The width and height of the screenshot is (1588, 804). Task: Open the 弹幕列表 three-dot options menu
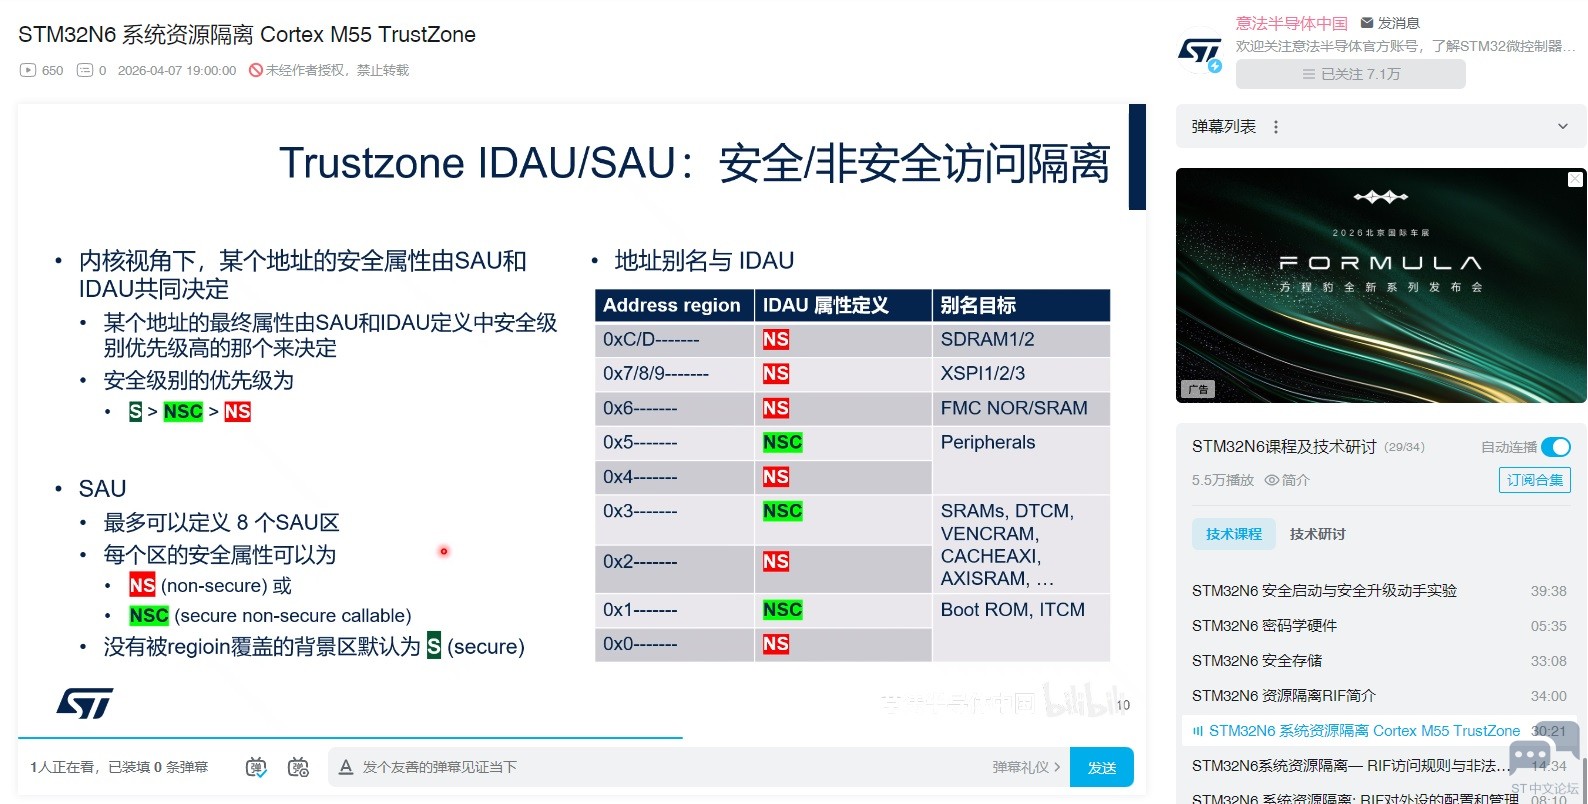1275,127
